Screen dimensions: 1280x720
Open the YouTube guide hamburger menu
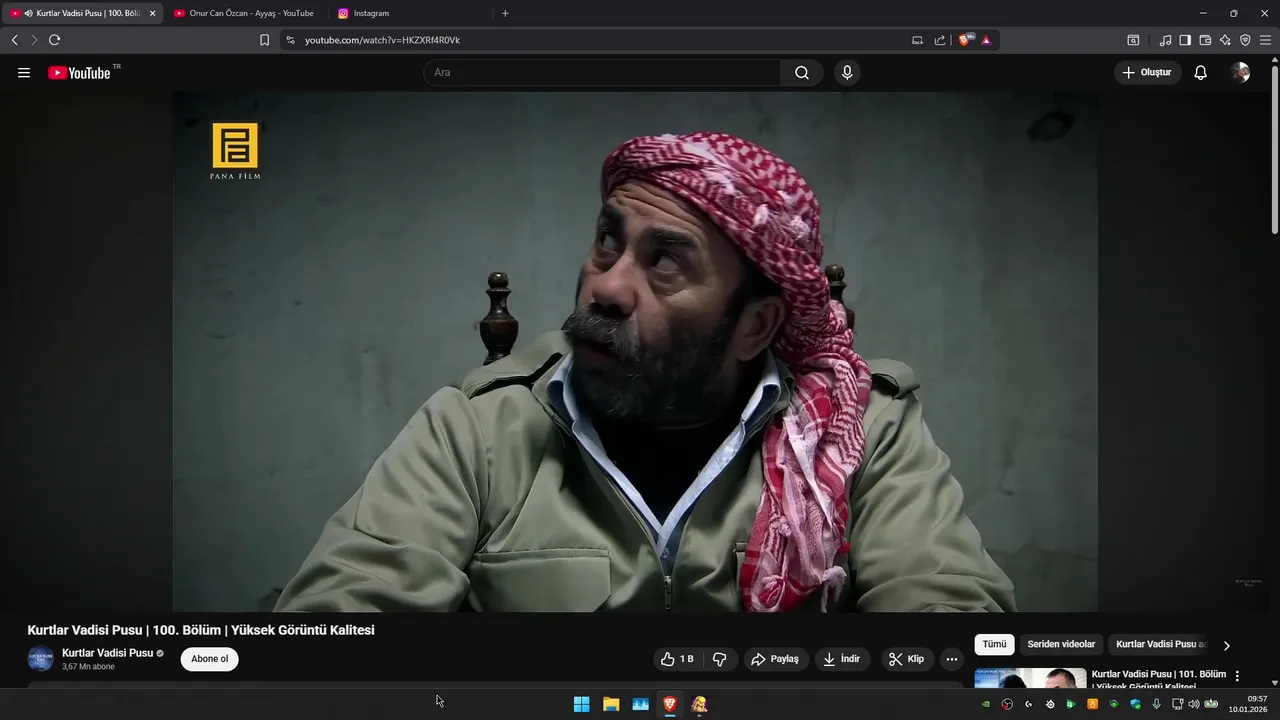tap(24, 73)
